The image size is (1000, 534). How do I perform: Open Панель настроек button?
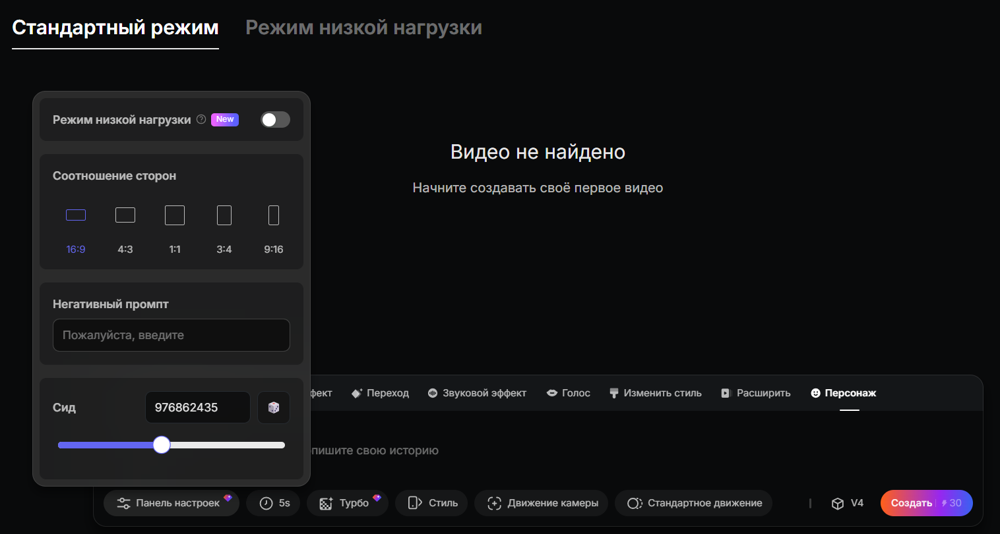coord(172,503)
